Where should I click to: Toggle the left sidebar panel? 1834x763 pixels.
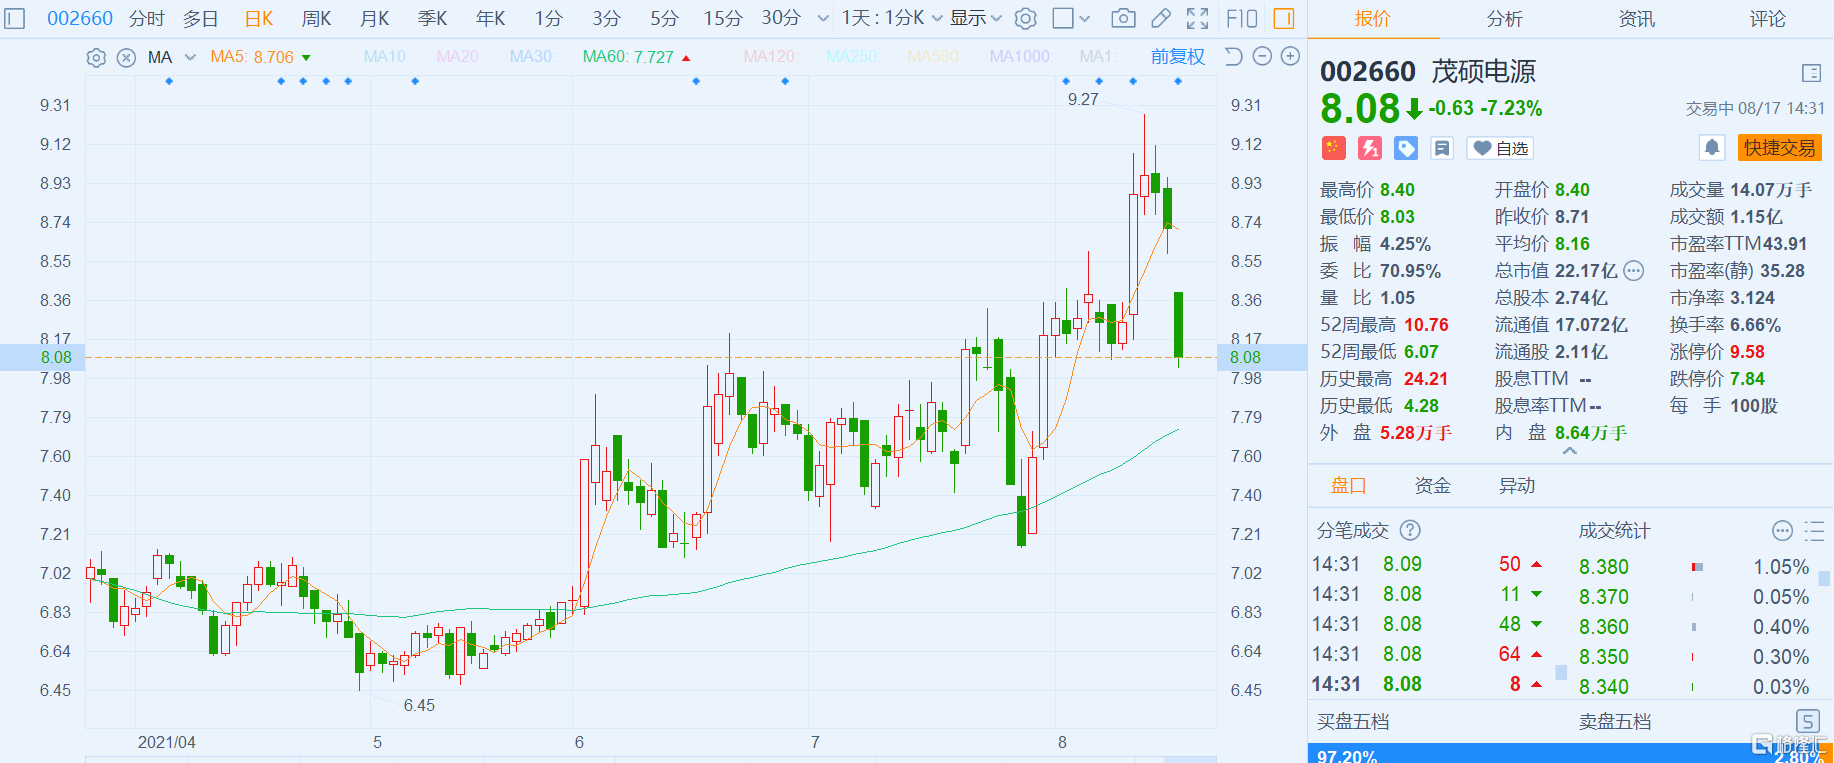pos(14,18)
